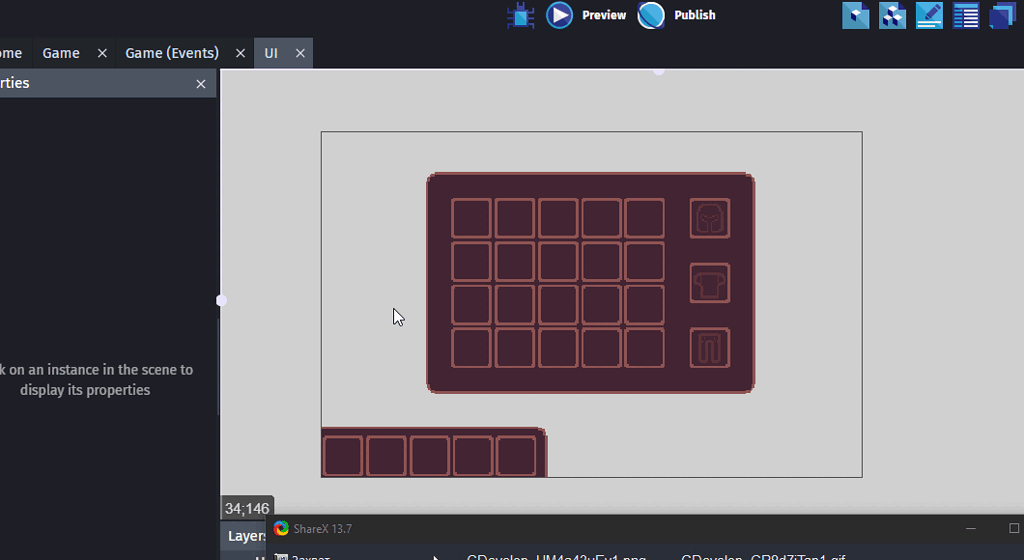
Task: Select the UI tab
Action: click(271, 53)
